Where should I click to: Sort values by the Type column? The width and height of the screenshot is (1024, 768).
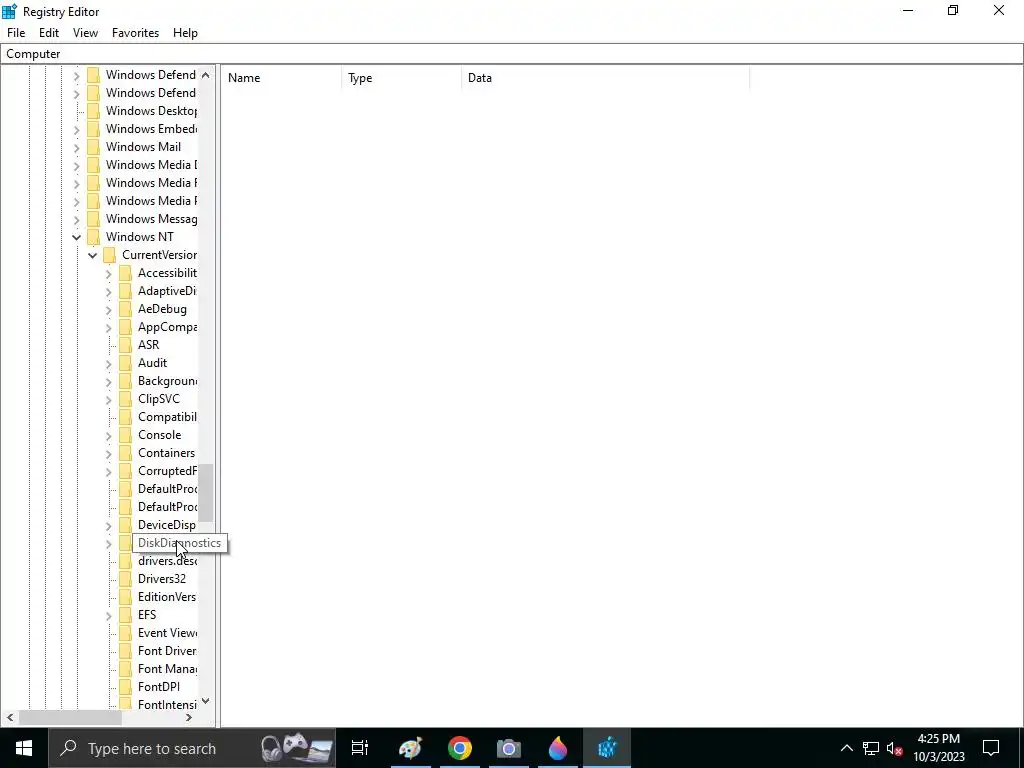[x=402, y=78]
